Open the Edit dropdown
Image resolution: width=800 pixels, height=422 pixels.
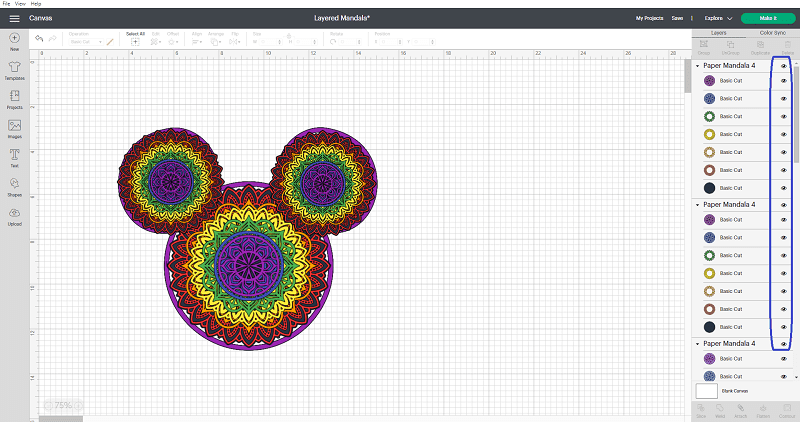pyautogui.click(x=156, y=42)
